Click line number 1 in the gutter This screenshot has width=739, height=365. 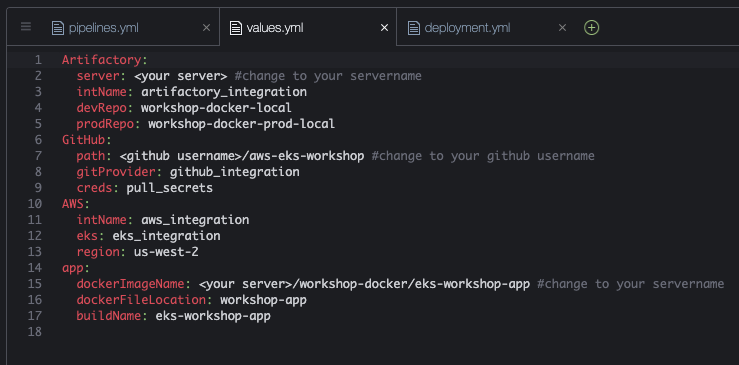pyautogui.click(x=38, y=60)
